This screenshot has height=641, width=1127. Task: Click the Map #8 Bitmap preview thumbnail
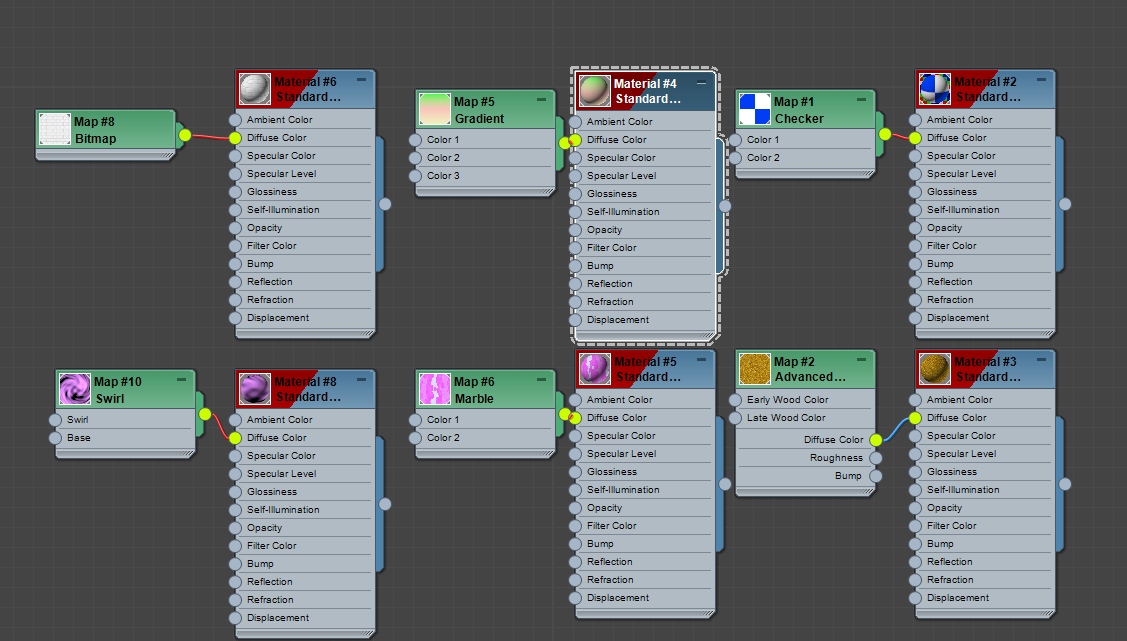tap(55, 129)
